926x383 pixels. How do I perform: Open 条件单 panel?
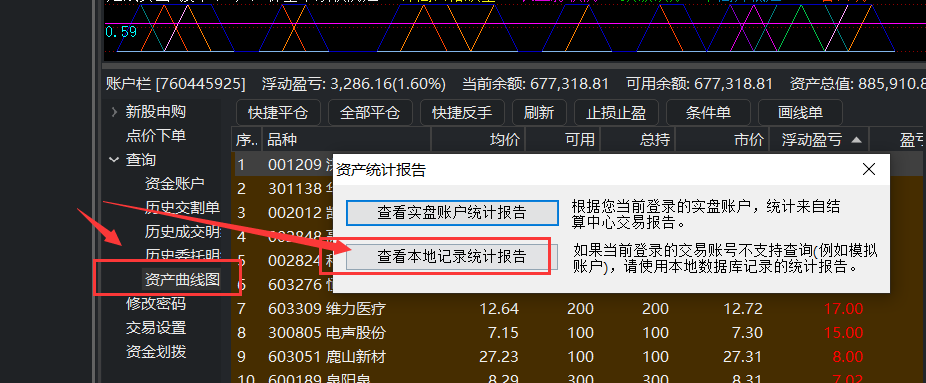(708, 112)
